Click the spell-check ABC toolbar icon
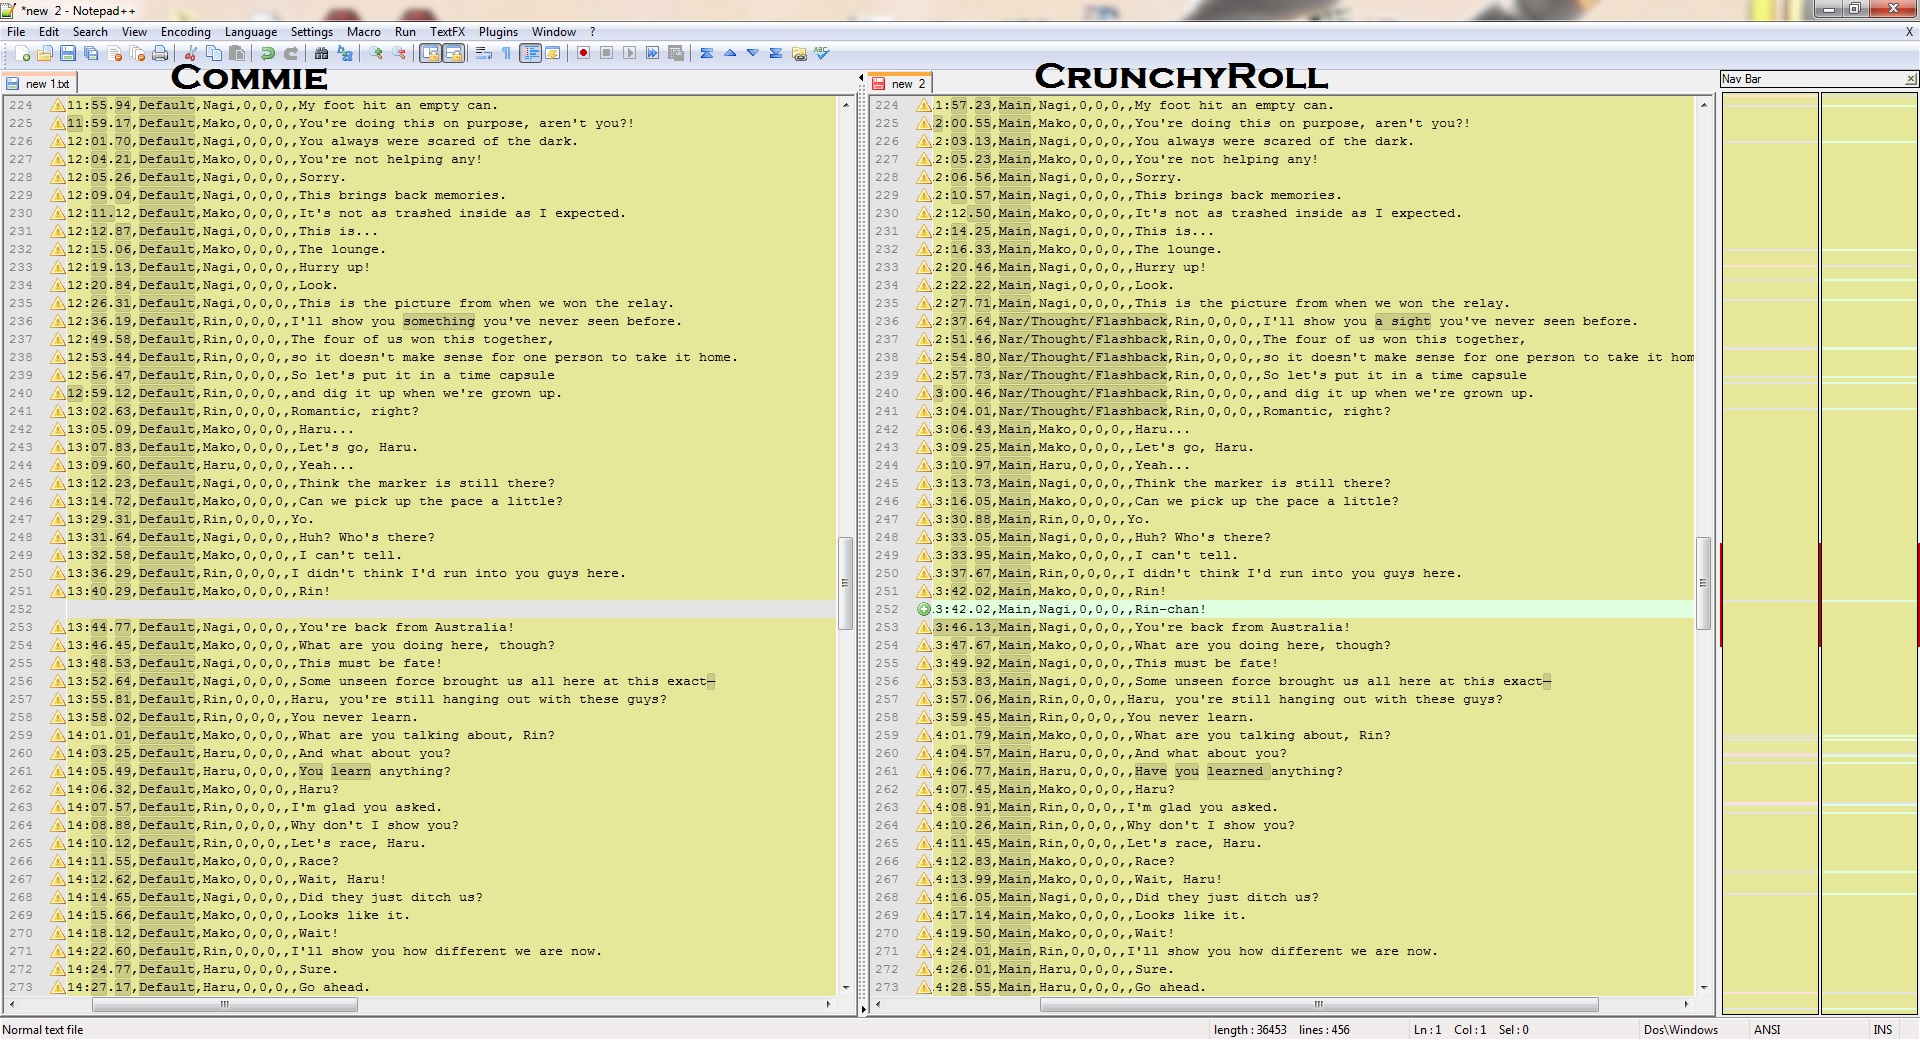The image size is (1920, 1040). 822,53
